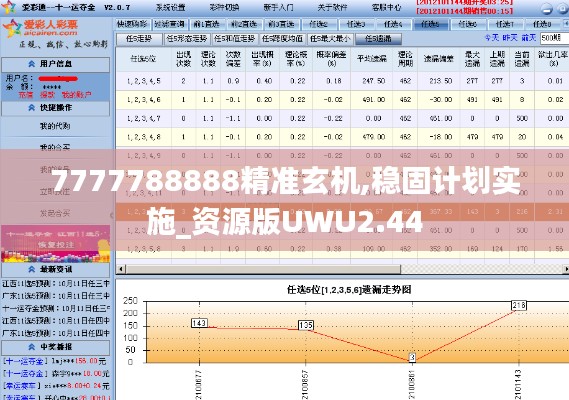Switch to the 前3直选 tab

[281, 24]
